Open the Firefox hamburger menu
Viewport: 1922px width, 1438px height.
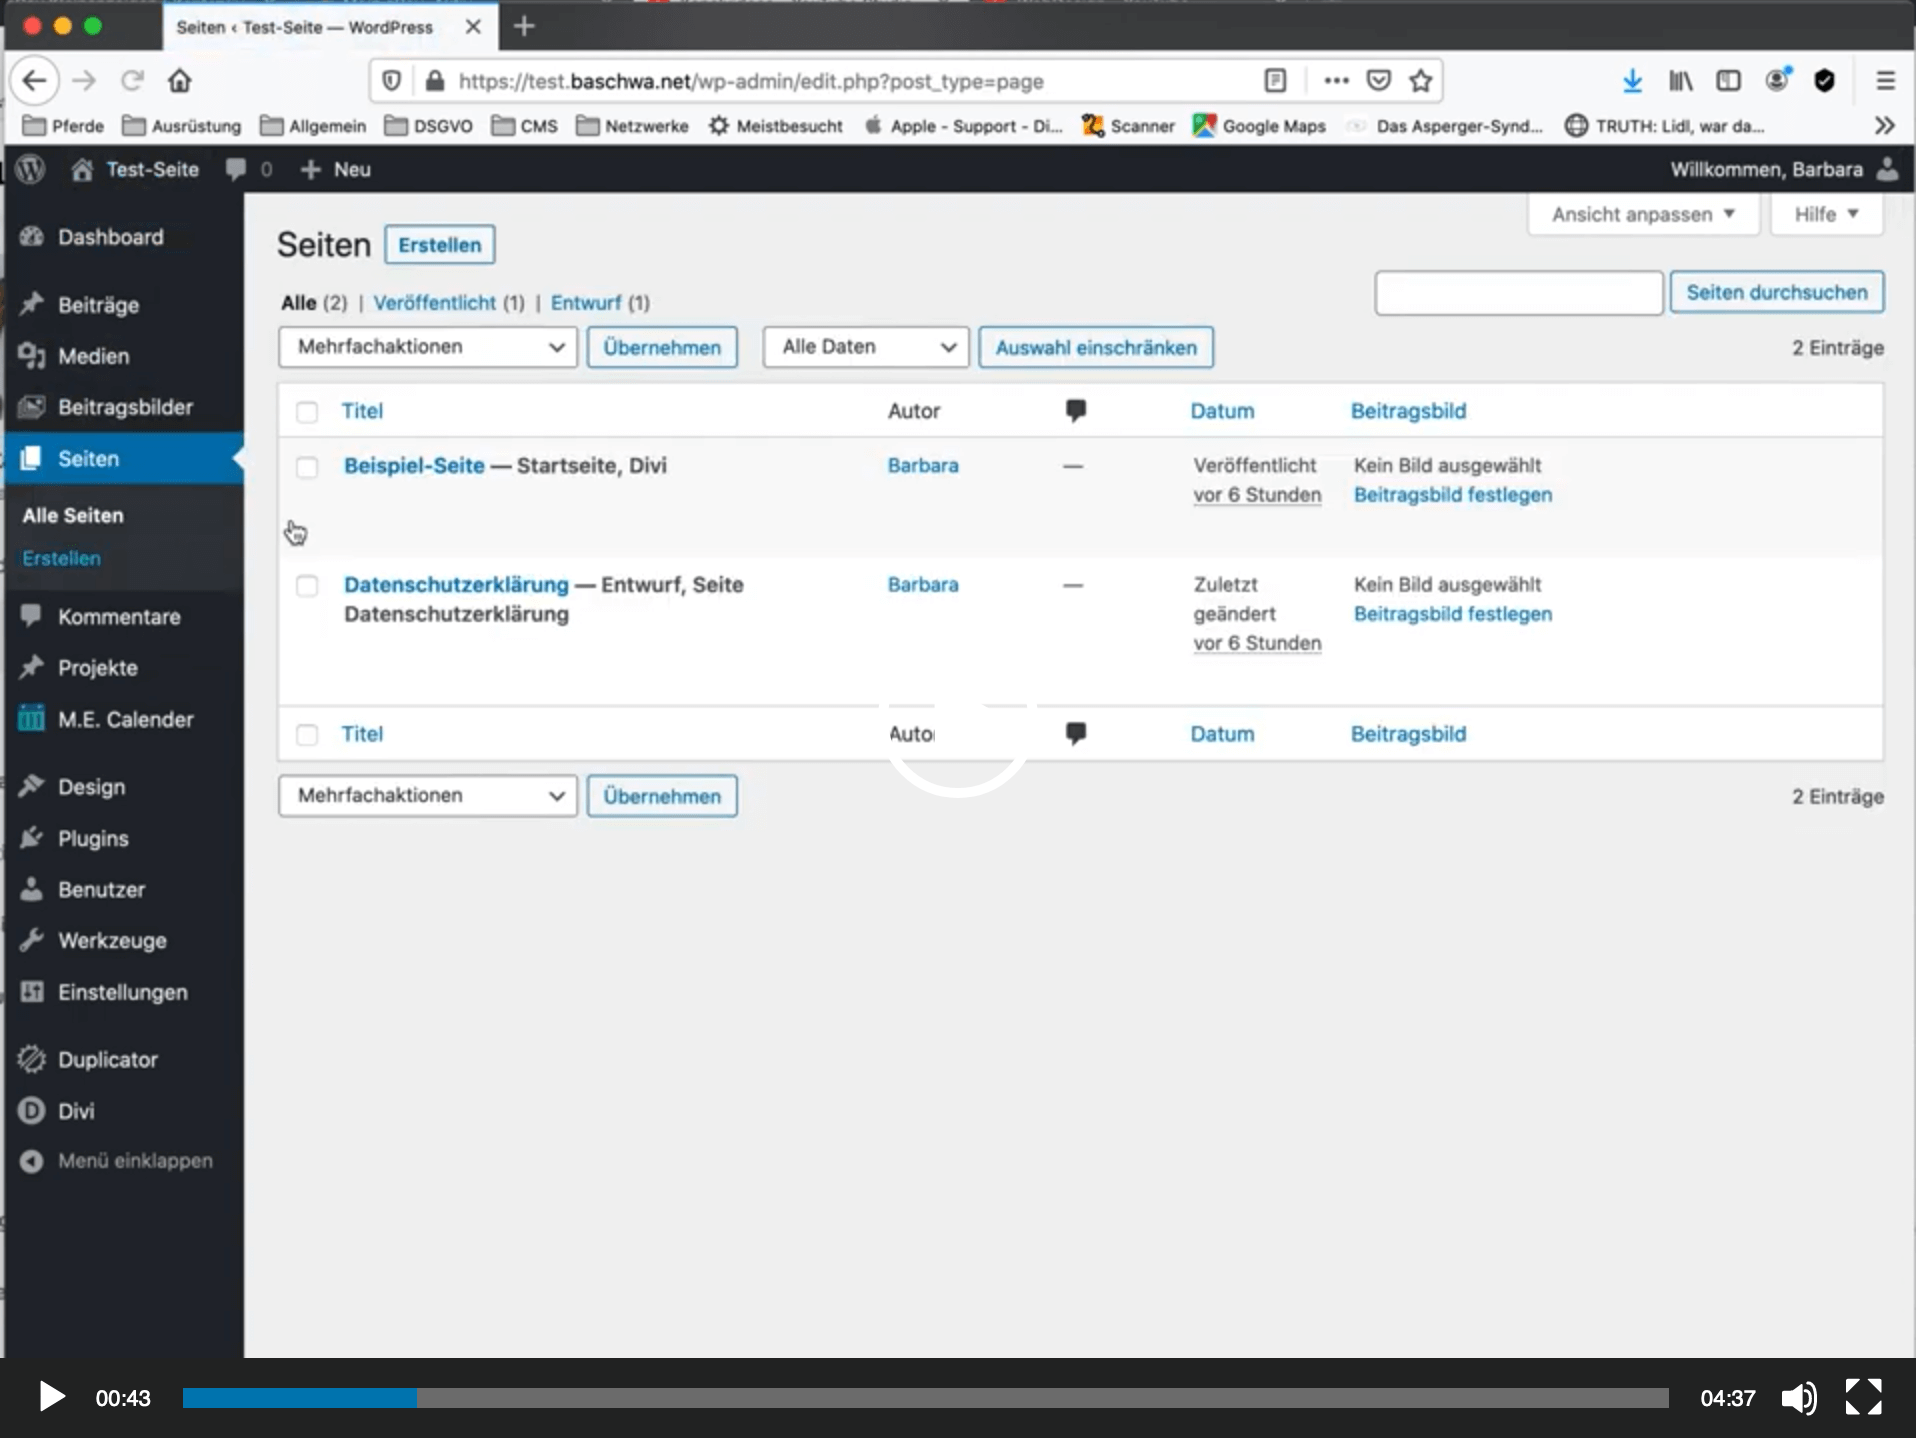click(x=1885, y=81)
